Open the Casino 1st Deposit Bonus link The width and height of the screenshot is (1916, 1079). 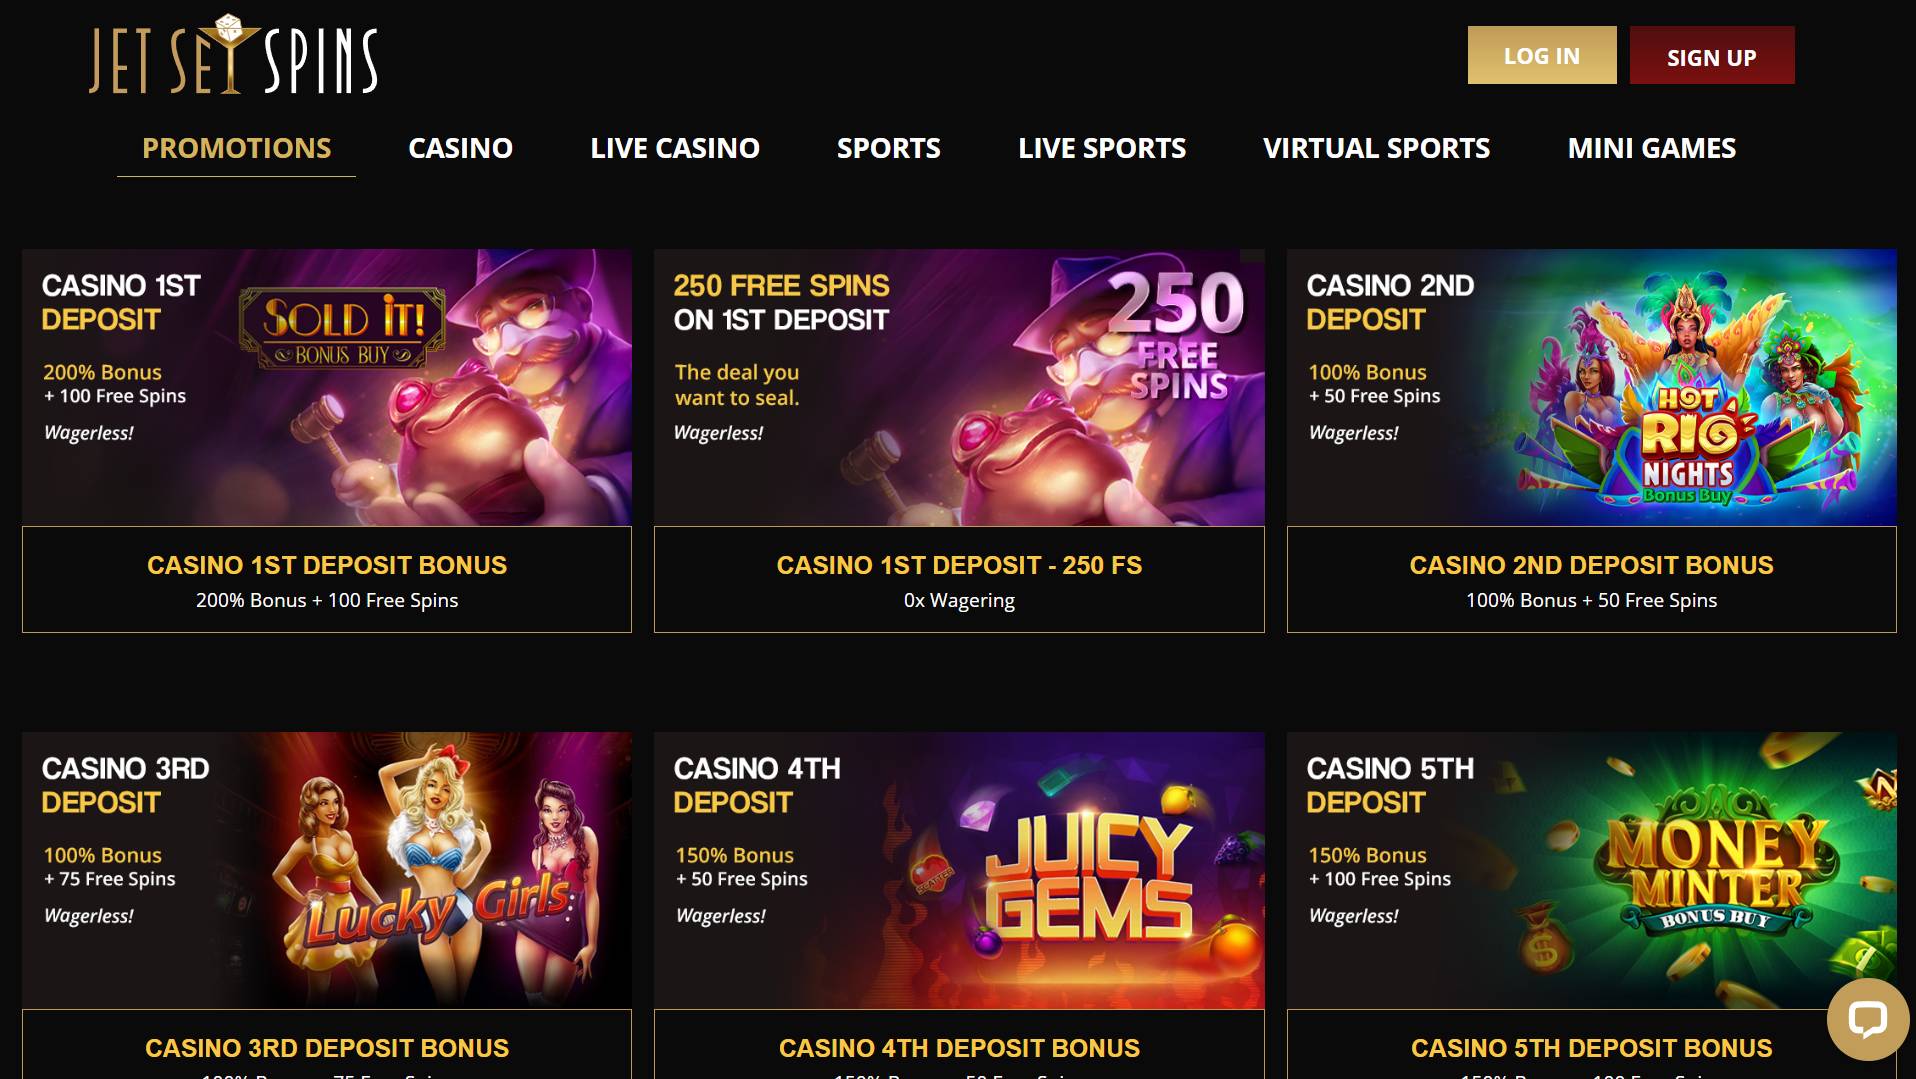(x=327, y=565)
